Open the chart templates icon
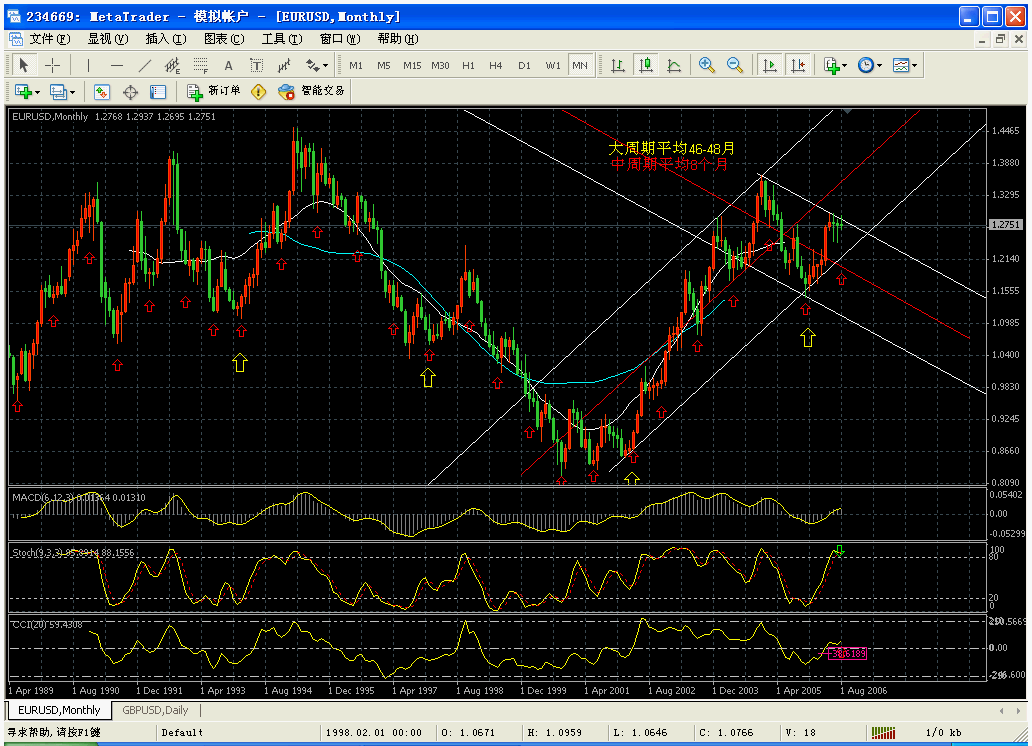Viewport: 1032px width, 746px height. (901, 65)
